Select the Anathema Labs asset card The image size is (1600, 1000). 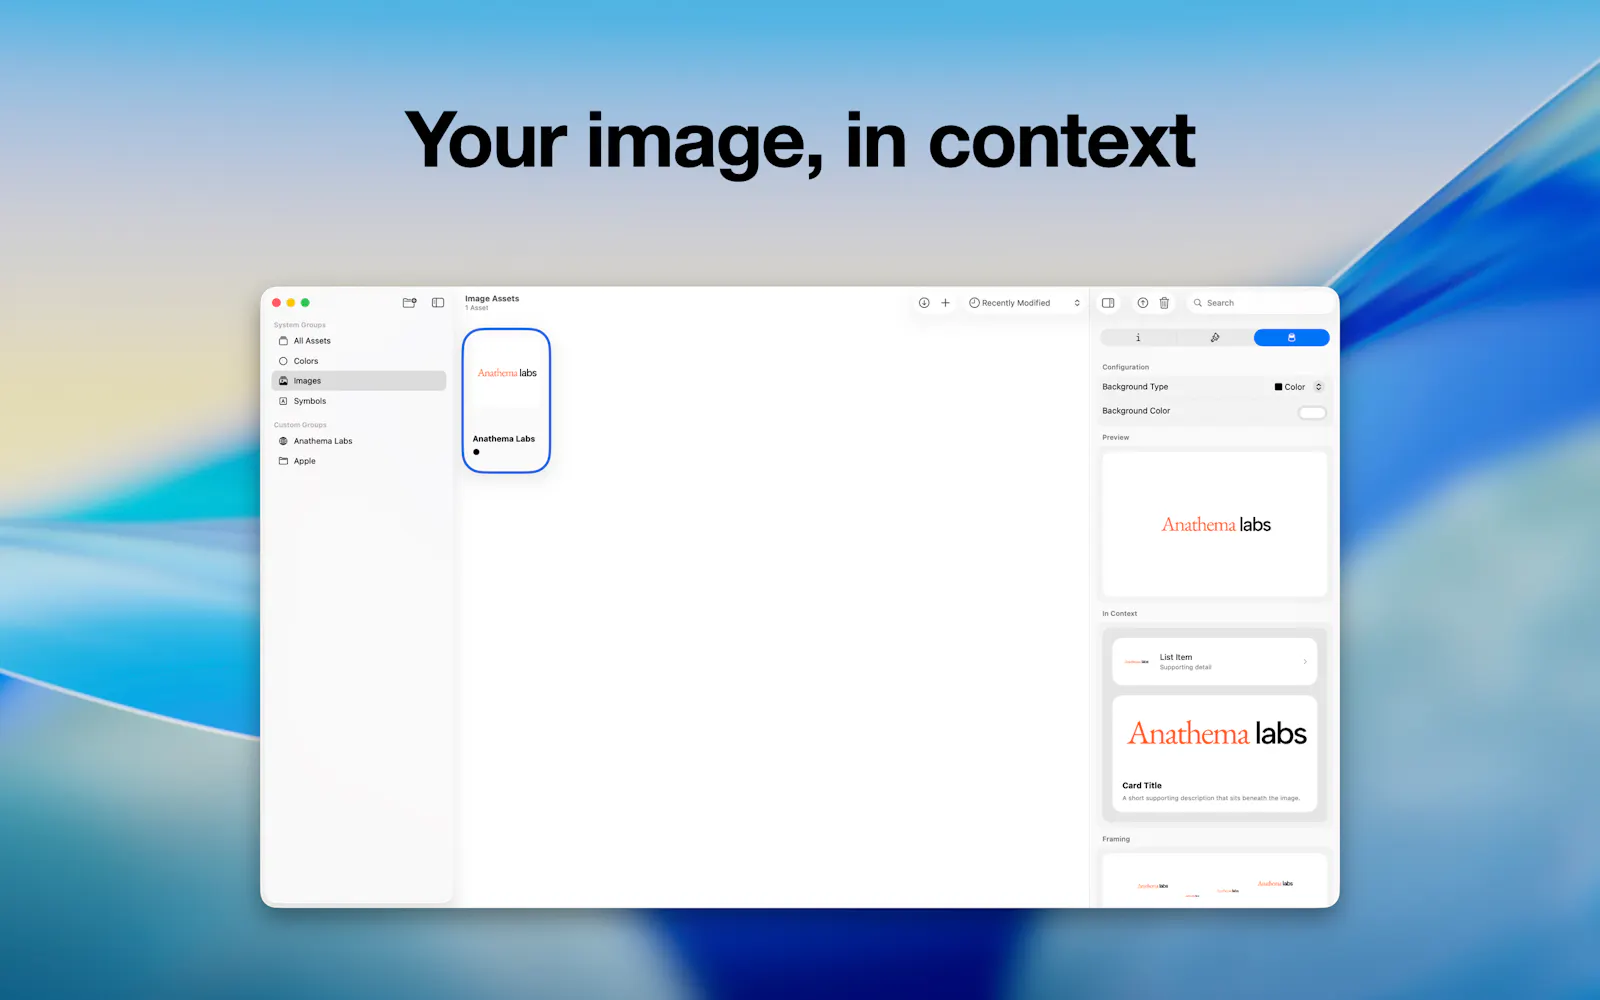coord(506,400)
